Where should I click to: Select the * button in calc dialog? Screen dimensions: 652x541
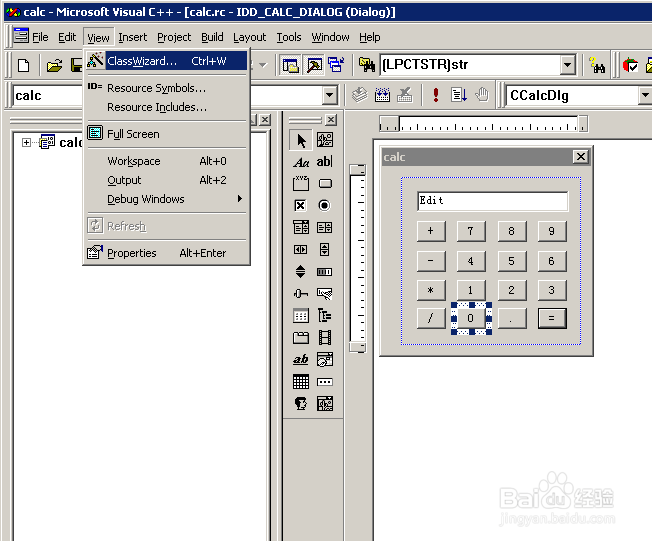431,290
